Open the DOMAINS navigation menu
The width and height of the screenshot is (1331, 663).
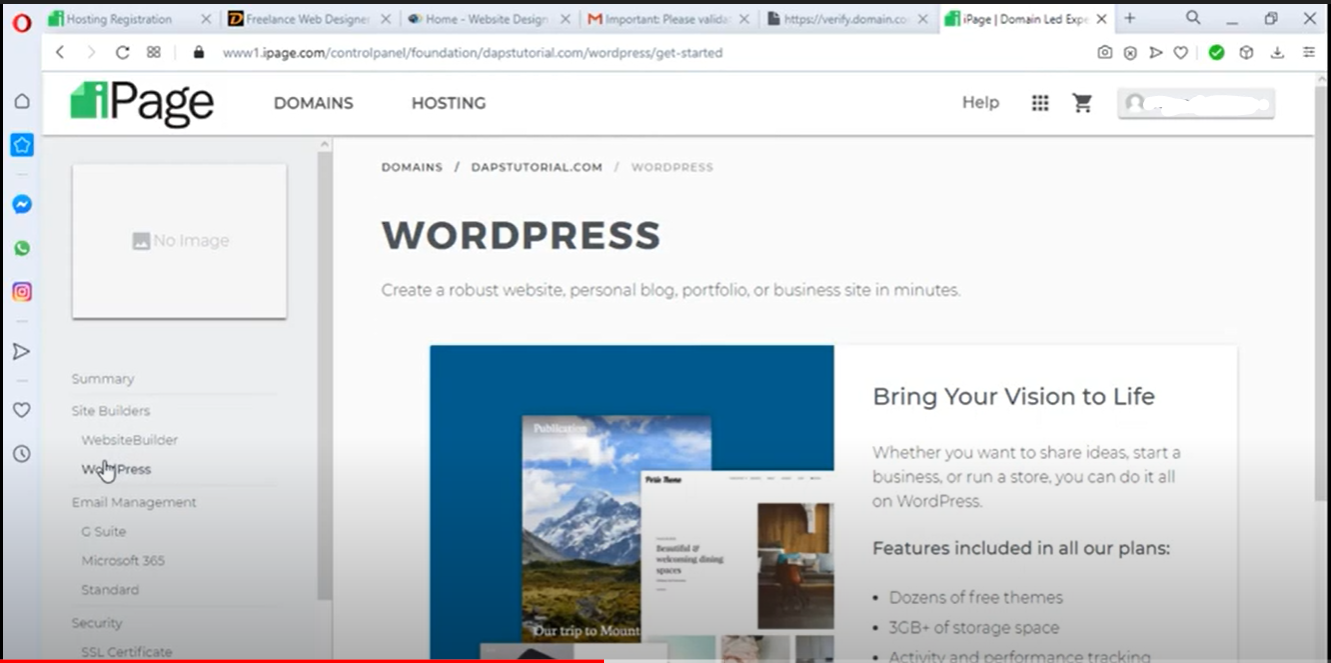click(313, 103)
